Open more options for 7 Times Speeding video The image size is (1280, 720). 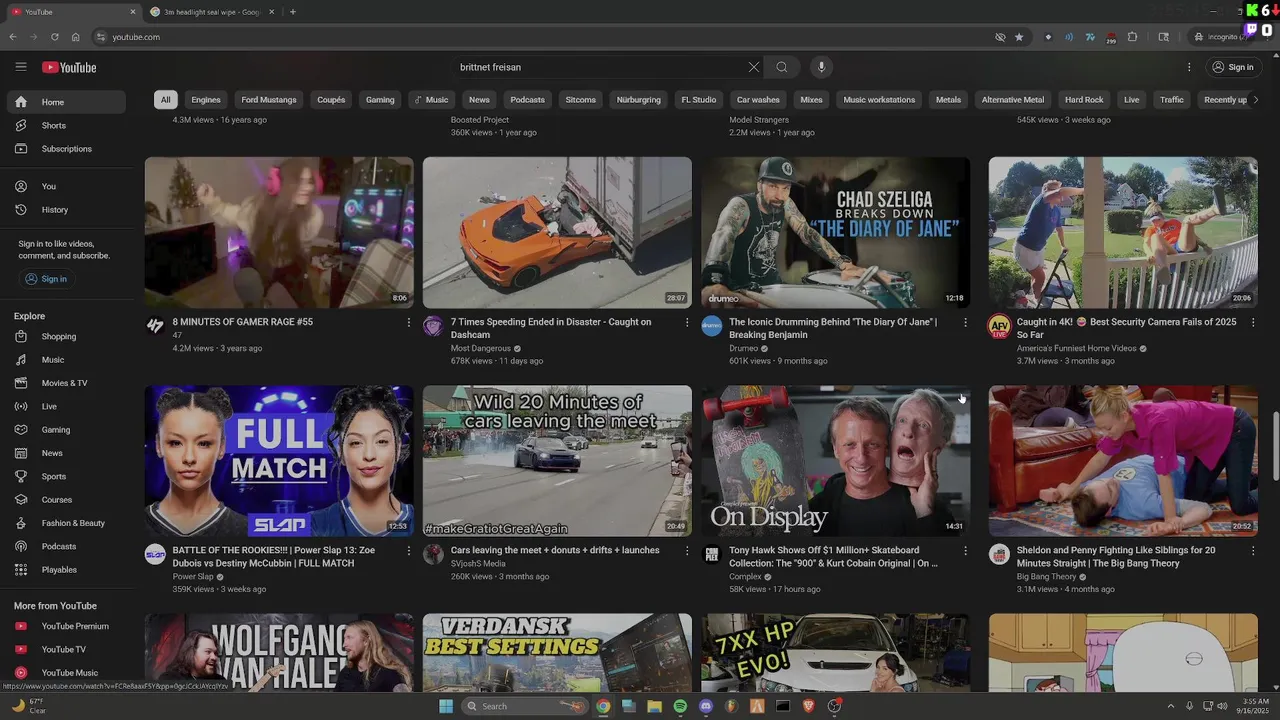point(687,322)
